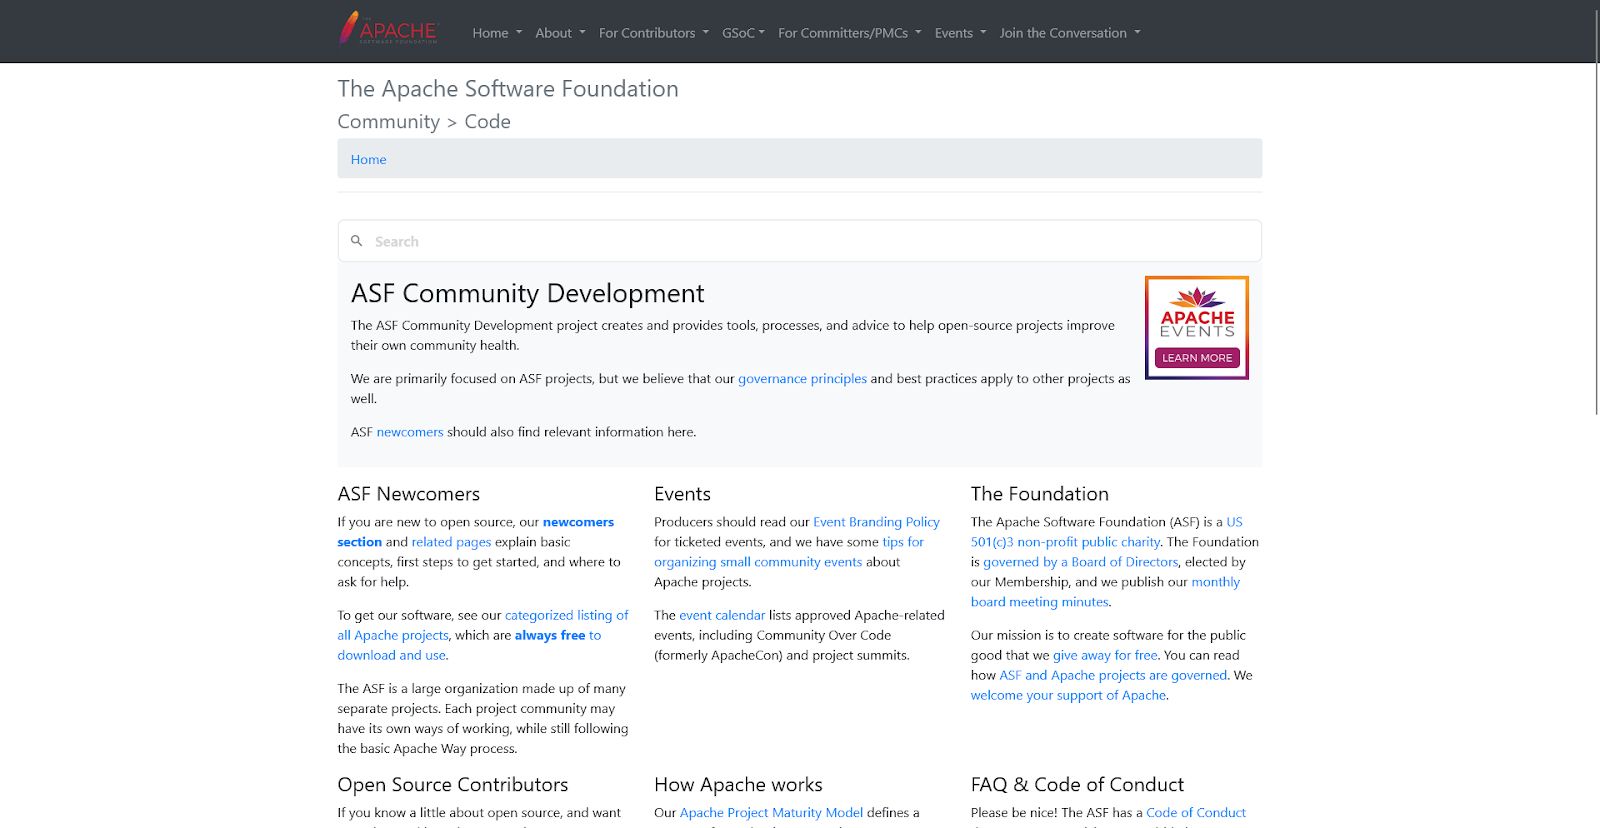Open the governance principles link
The image size is (1600, 828).
(802, 379)
